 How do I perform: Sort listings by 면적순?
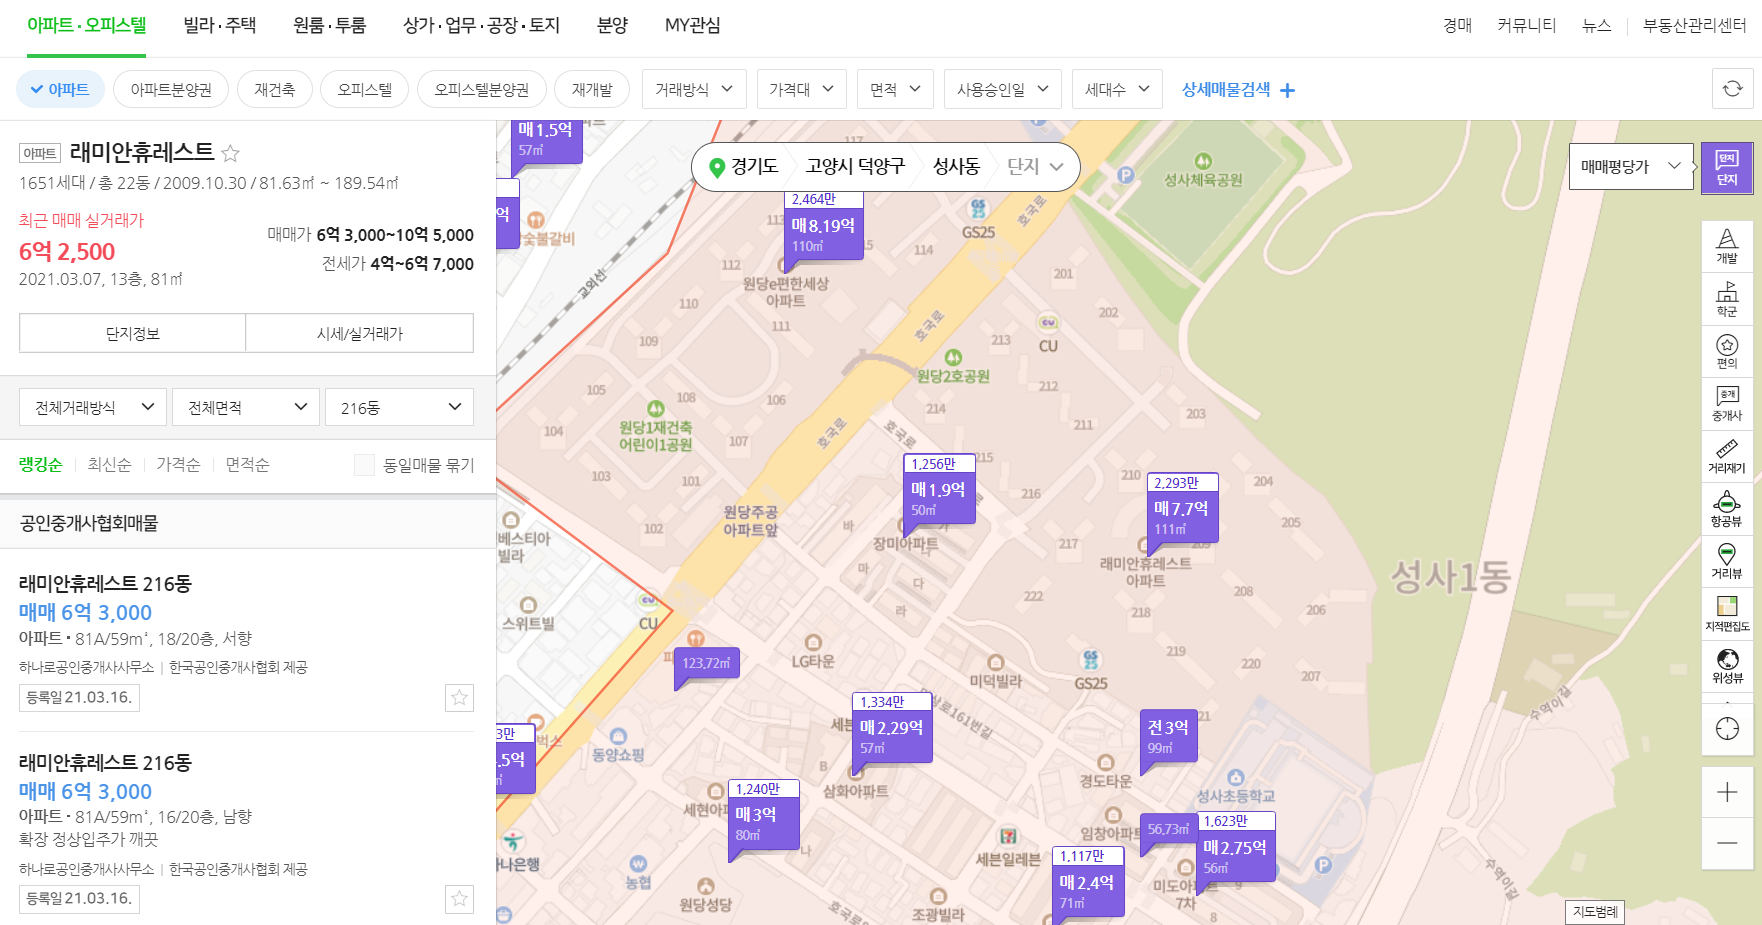(x=247, y=465)
